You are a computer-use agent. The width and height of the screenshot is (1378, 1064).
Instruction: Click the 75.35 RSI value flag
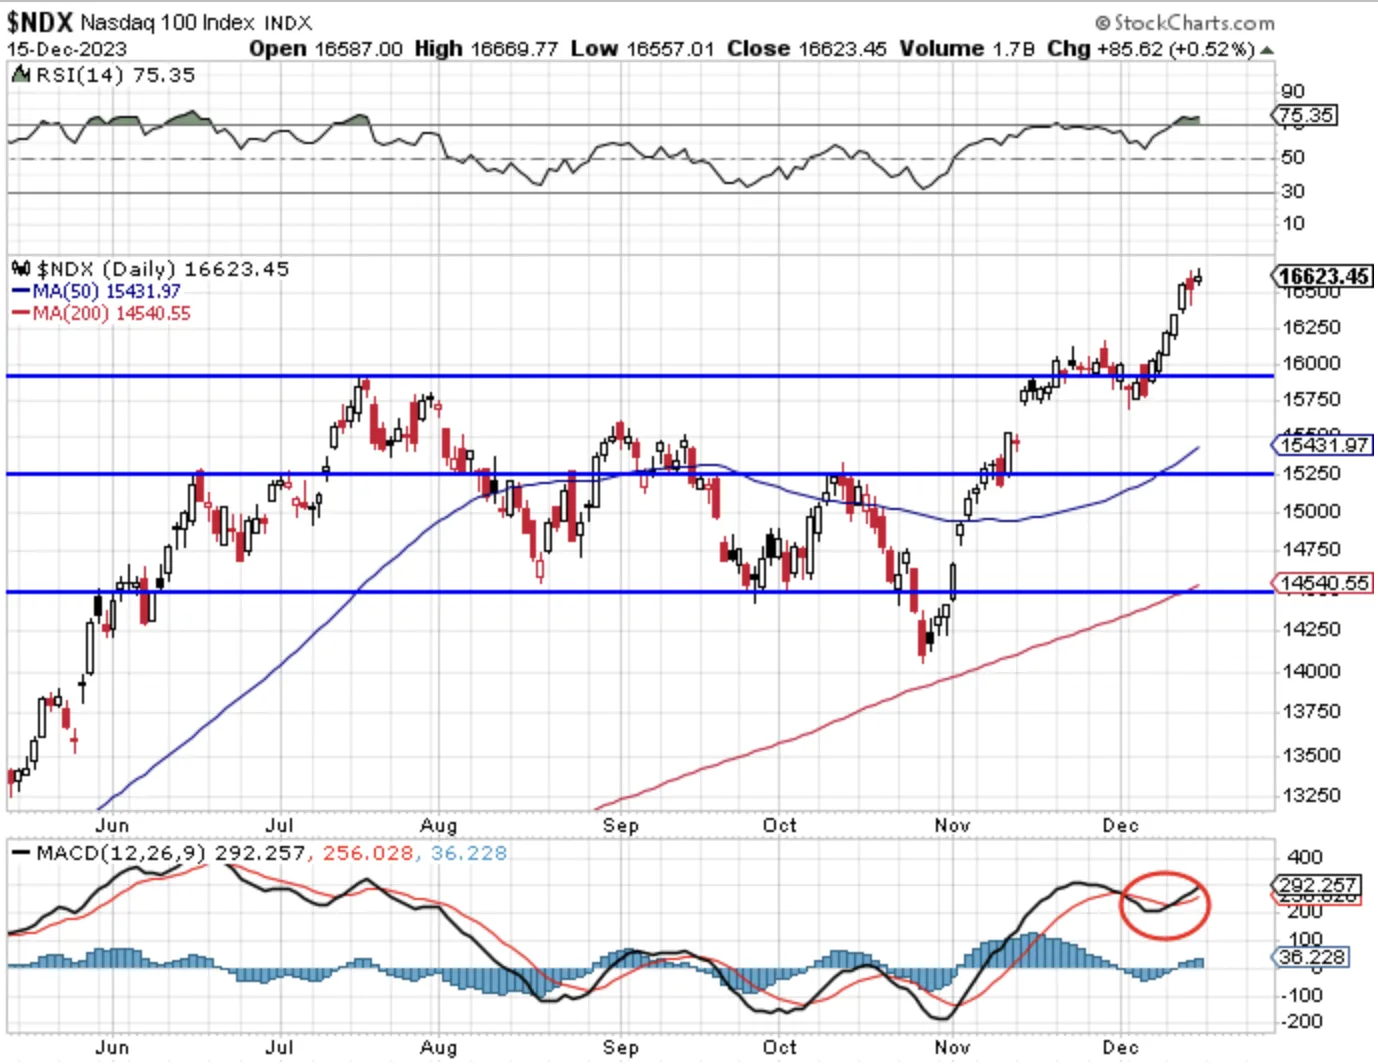[1306, 115]
